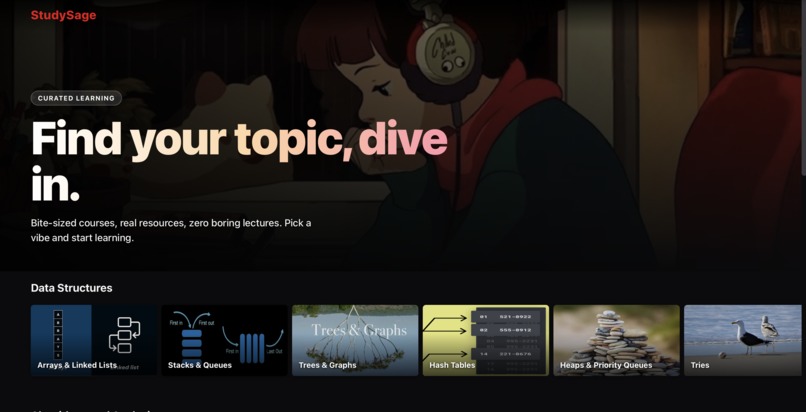Open the Stacks & Queues course card
Screen dimensions: 806x412
[225, 341]
